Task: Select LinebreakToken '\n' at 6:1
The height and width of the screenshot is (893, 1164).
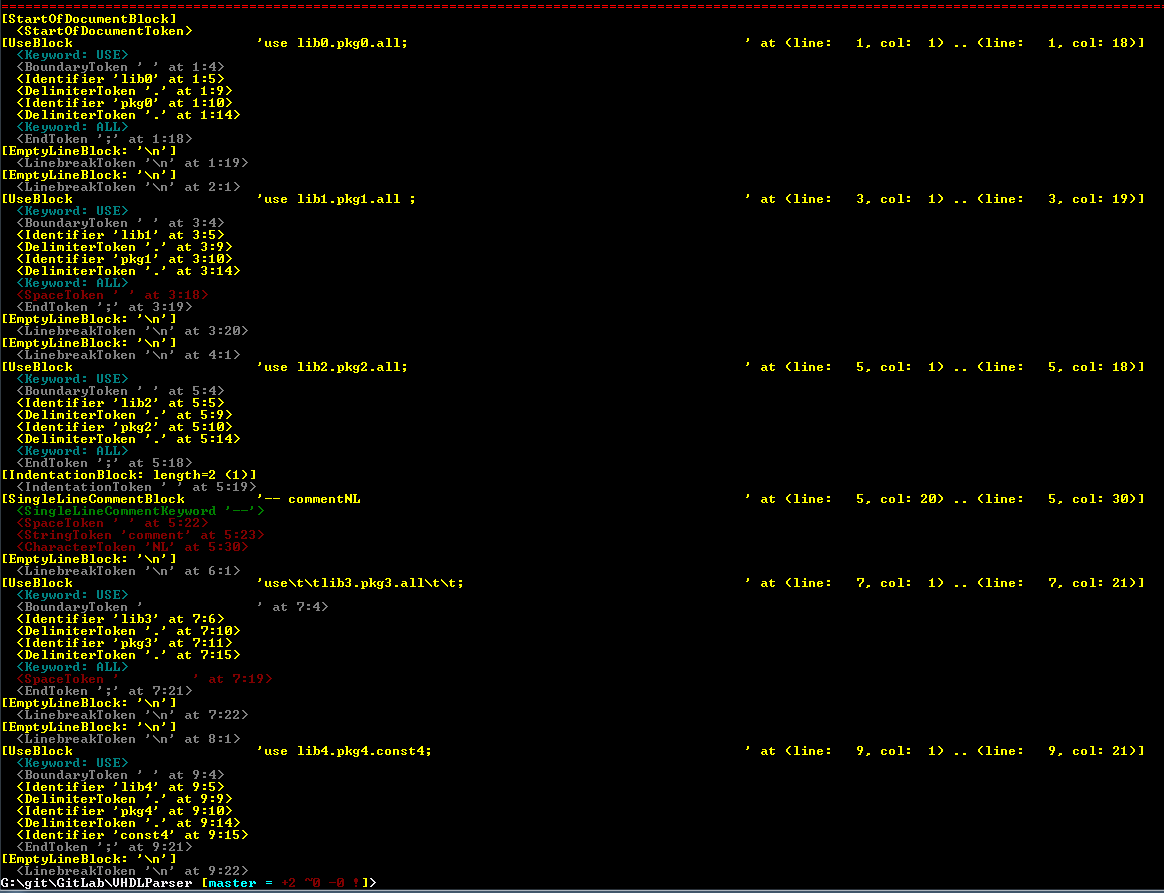Action: tap(128, 571)
